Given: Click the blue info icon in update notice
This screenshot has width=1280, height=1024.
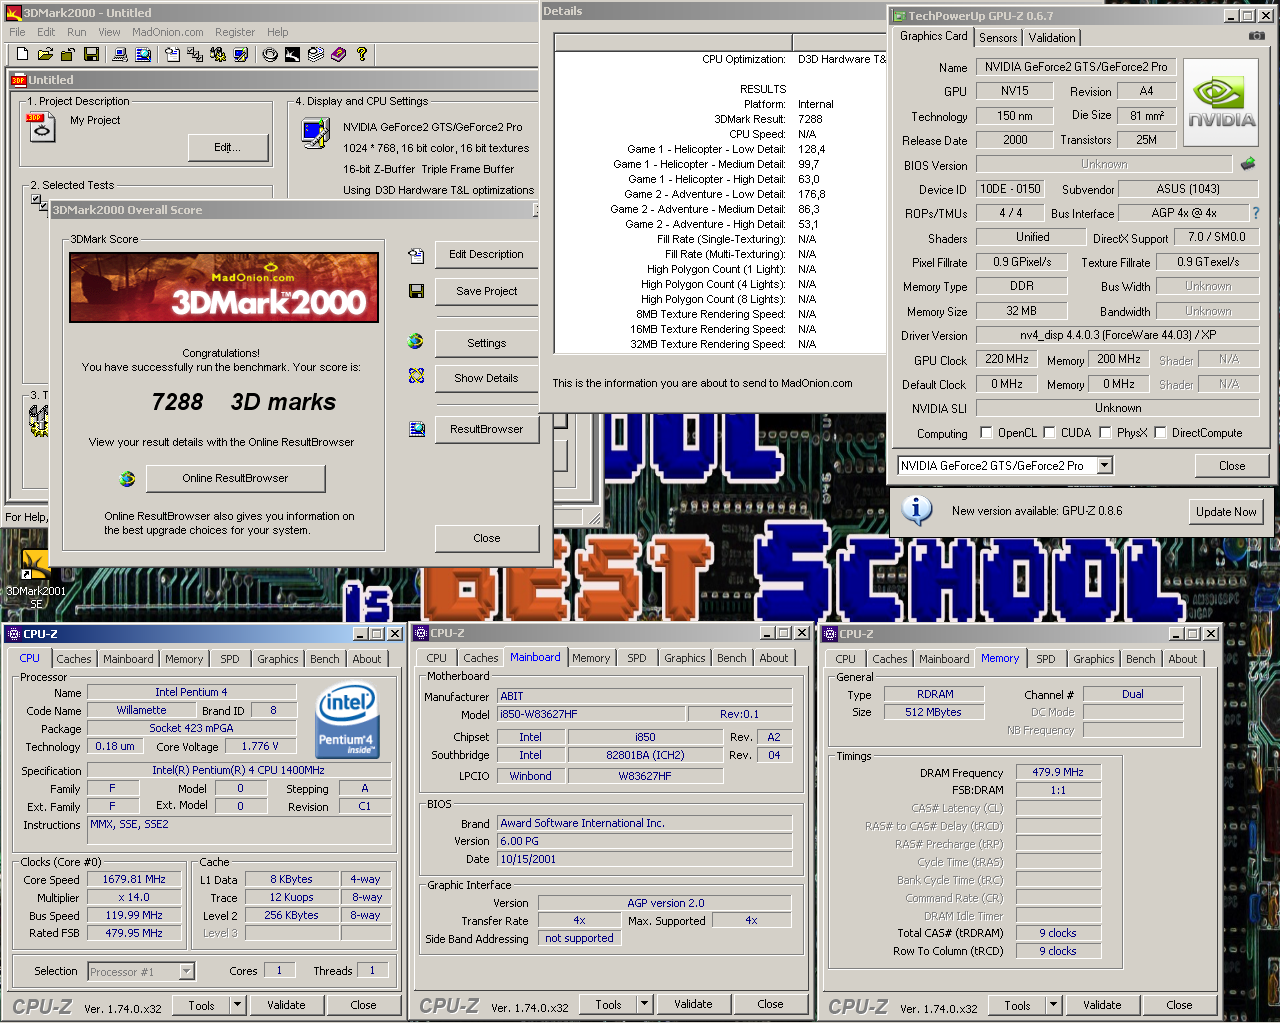Looking at the screenshot, I should [x=917, y=510].
